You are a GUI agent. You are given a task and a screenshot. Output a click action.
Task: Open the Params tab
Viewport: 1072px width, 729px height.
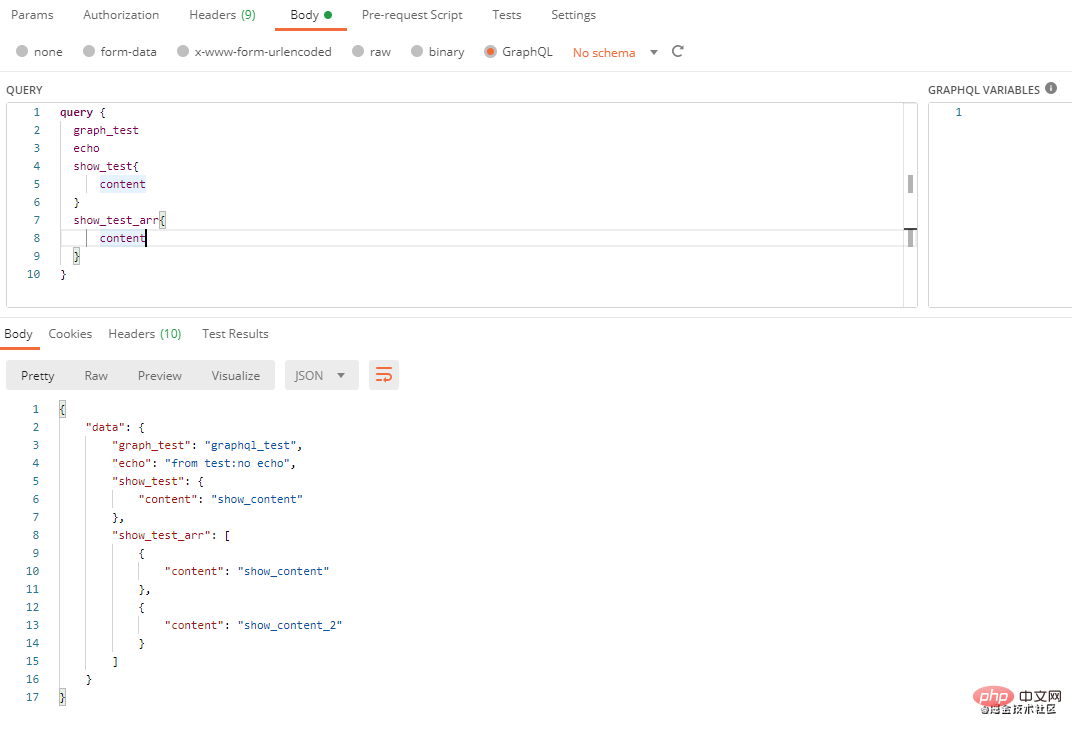pyautogui.click(x=32, y=14)
